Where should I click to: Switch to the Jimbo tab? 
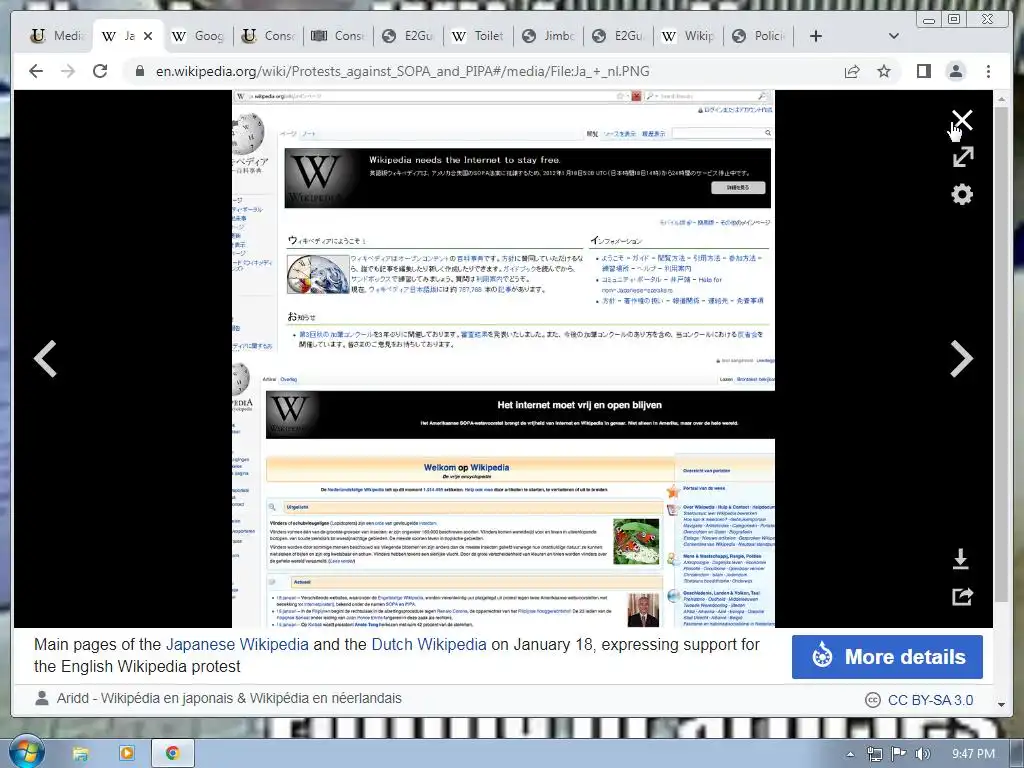[549, 36]
